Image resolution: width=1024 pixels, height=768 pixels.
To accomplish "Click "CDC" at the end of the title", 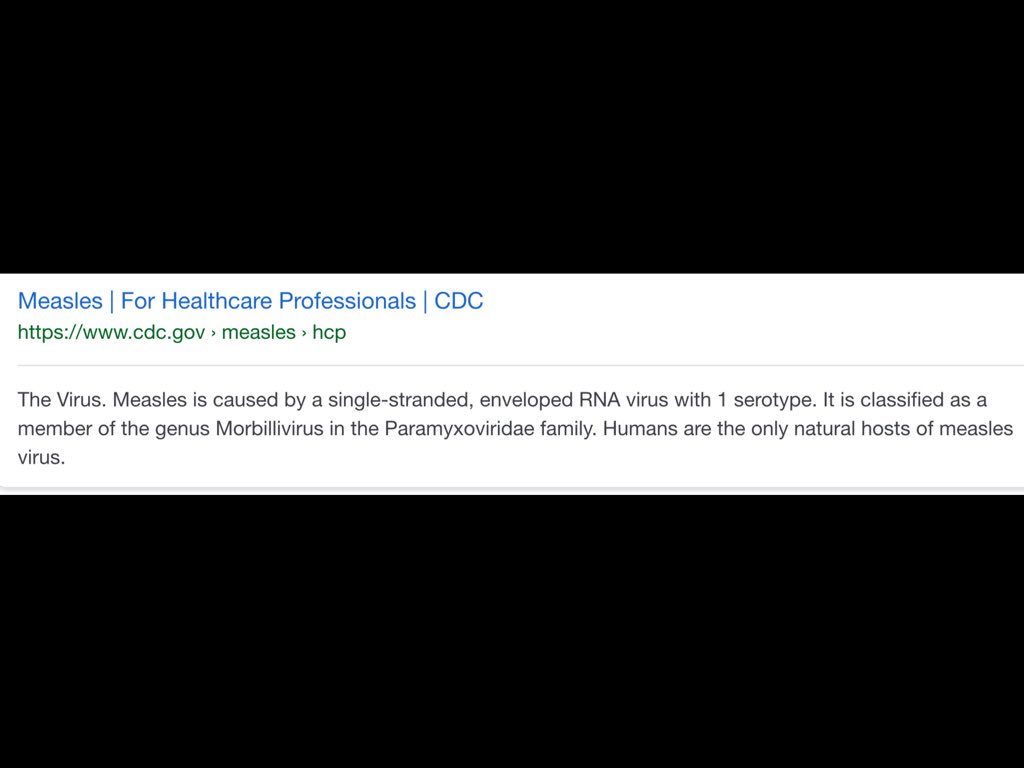I will pos(459,301).
